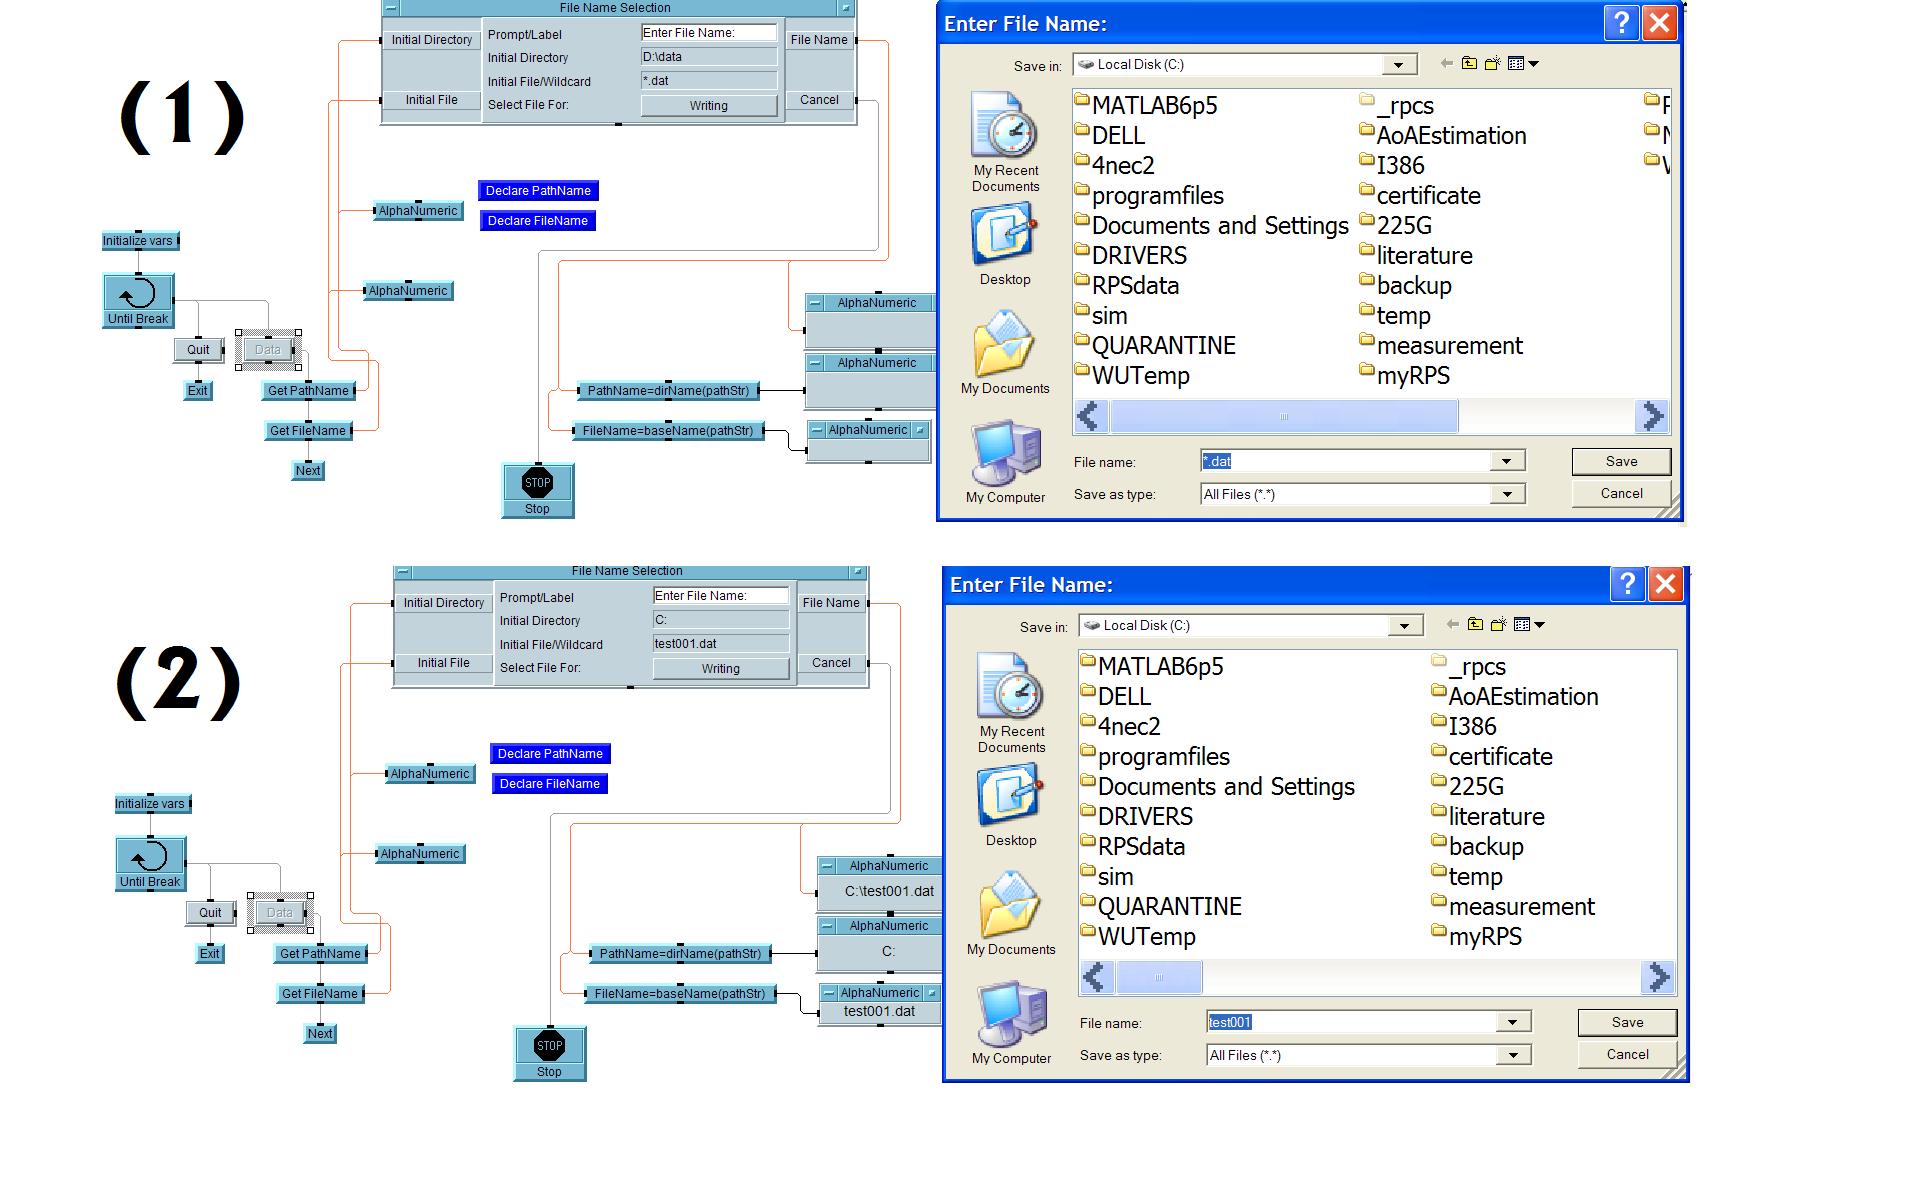Toggle Writing button in panel with D:\data directory
This screenshot has width=1920, height=1200.
[x=708, y=106]
